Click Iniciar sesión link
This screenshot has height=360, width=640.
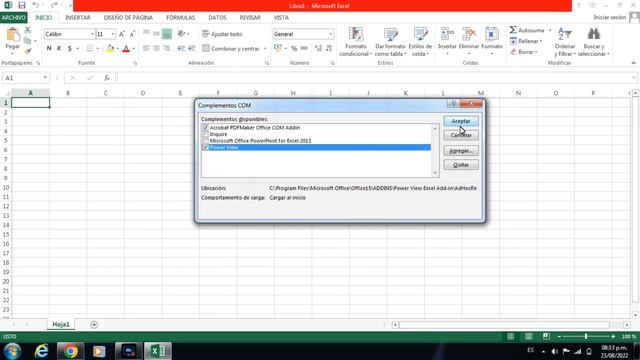coord(609,18)
